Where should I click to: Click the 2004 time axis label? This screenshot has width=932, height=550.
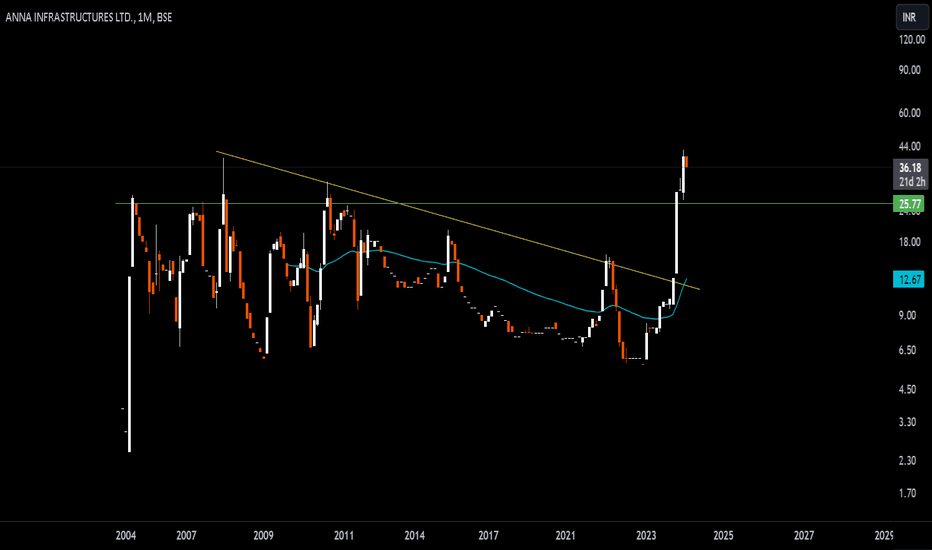[x=125, y=535]
